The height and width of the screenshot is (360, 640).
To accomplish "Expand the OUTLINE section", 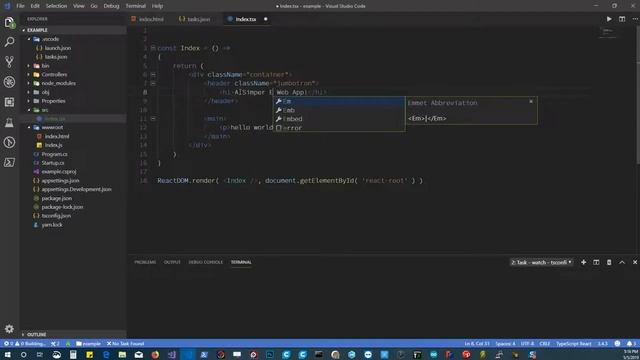I will click(x=73, y=334).
